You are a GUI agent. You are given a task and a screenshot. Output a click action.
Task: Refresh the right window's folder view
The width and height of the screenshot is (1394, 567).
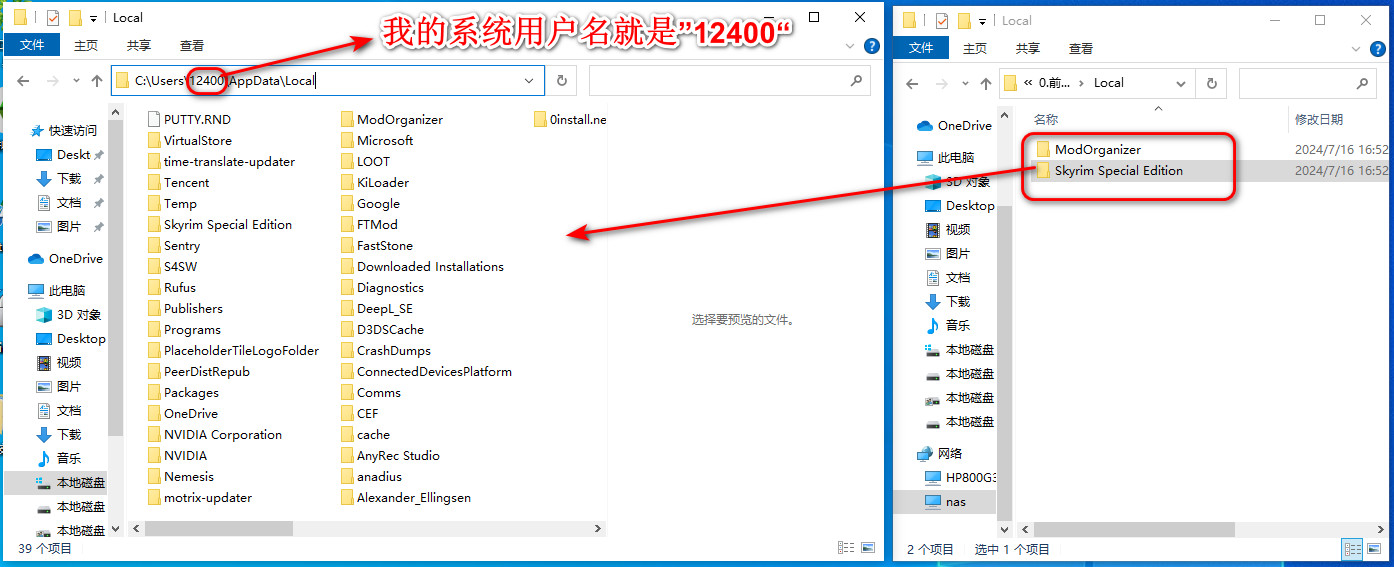(1212, 83)
